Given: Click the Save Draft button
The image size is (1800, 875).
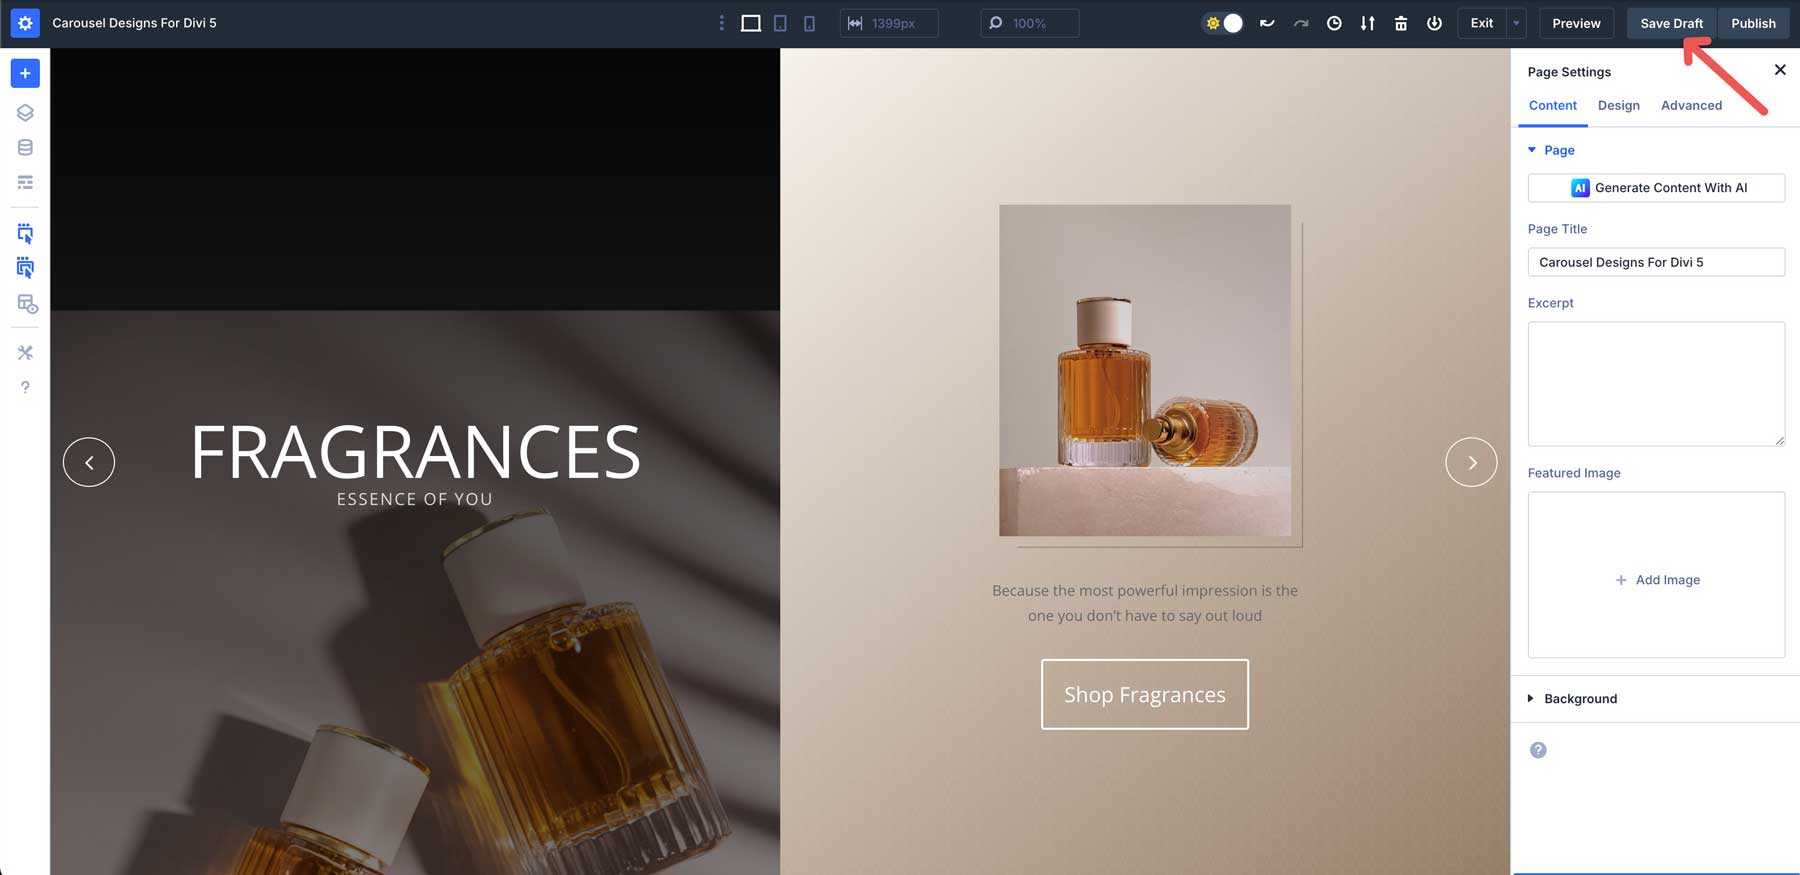Looking at the screenshot, I should pos(1671,23).
